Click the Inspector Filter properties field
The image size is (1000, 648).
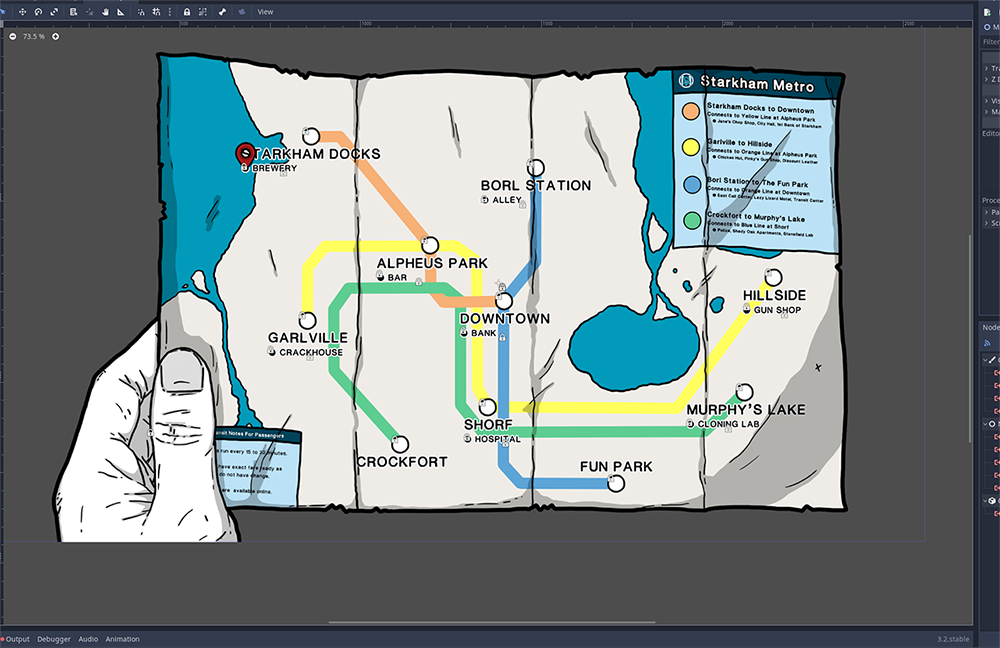point(990,43)
